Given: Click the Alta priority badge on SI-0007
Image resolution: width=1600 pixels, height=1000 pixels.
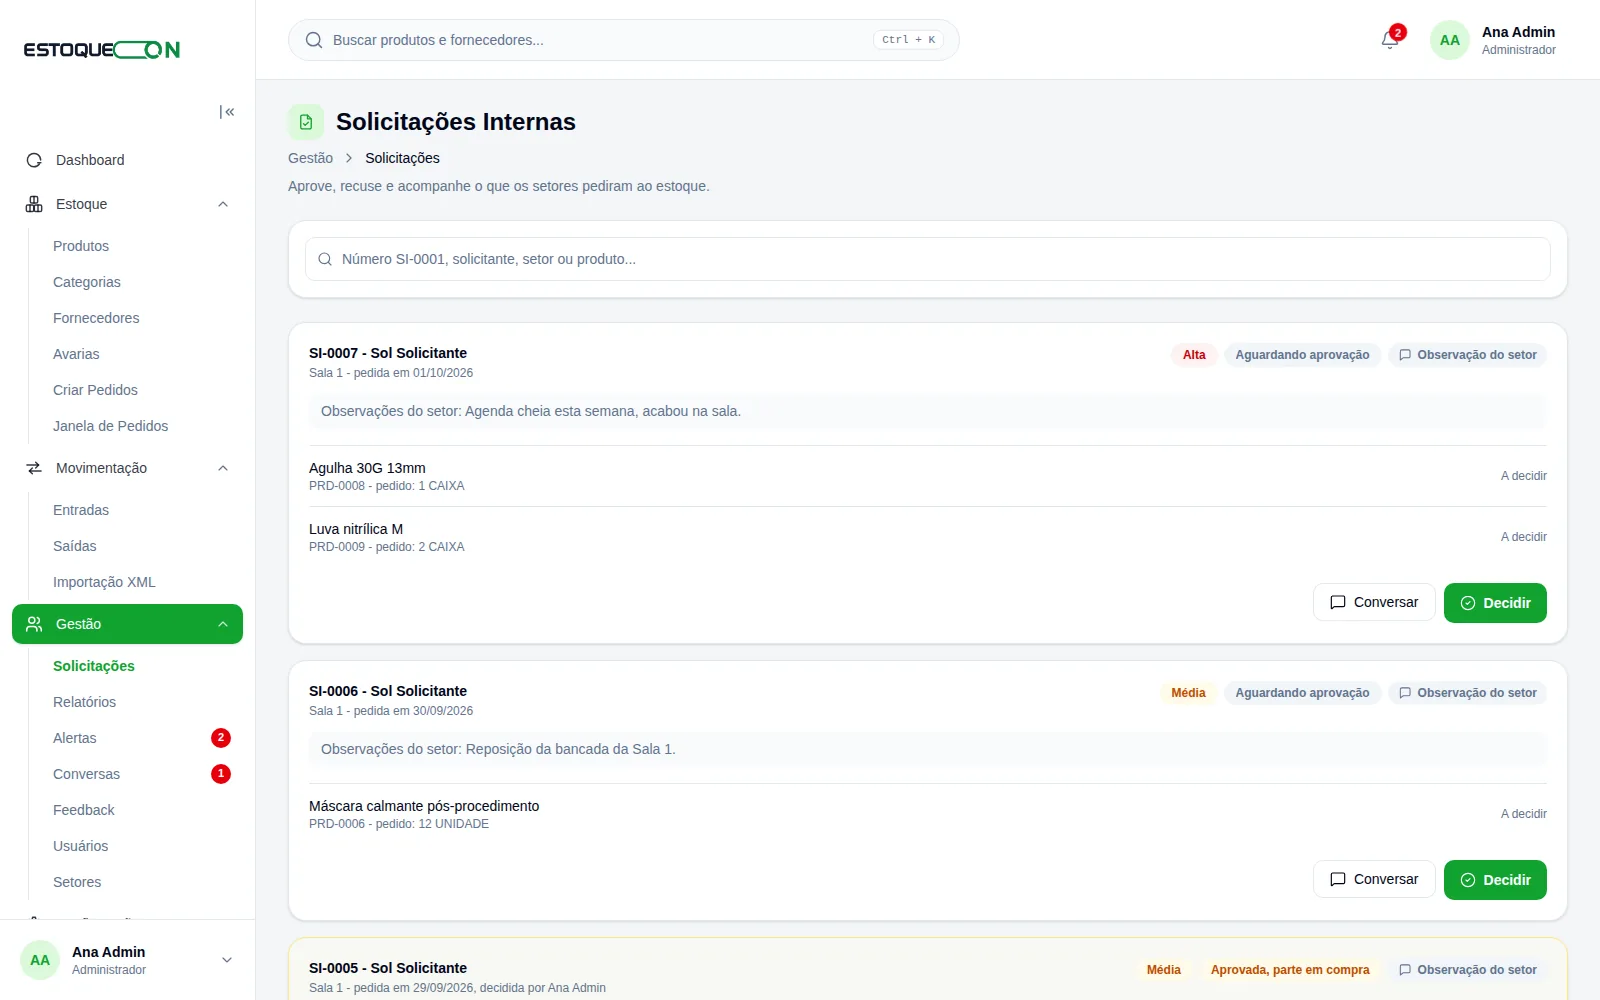Looking at the screenshot, I should point(1194,355).
